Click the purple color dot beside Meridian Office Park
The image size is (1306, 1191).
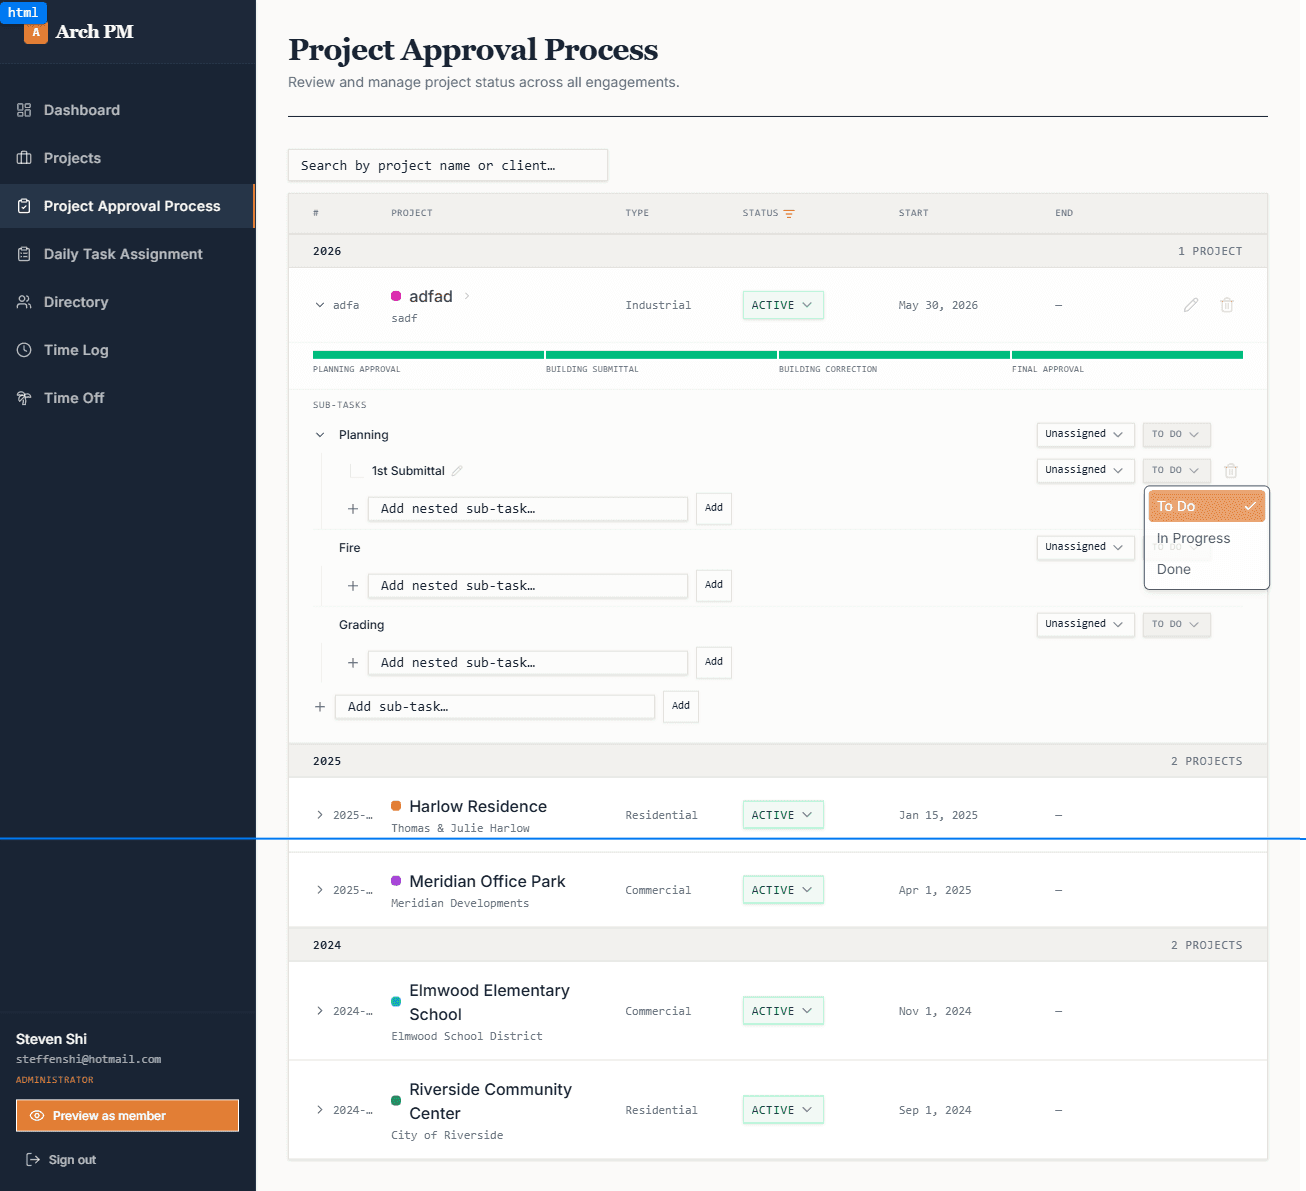[396, 881]
